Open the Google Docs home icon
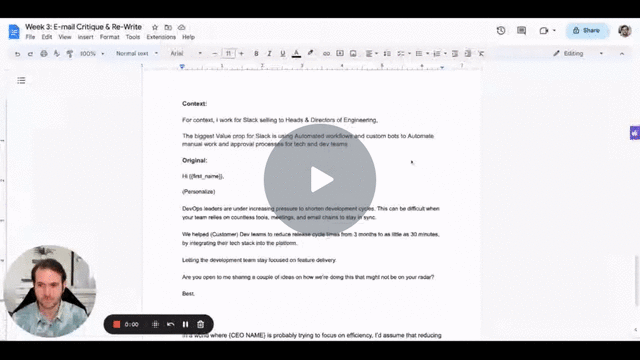Image resolution: width=640 pixels, height=360 pixels. coord(14,32)
